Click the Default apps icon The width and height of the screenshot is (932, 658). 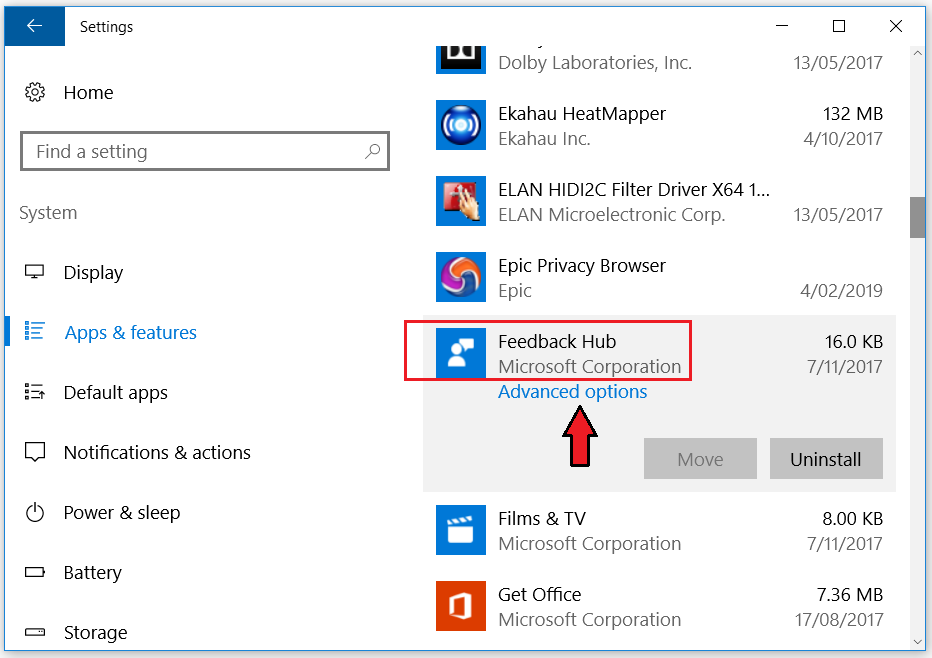coord(34,392)
